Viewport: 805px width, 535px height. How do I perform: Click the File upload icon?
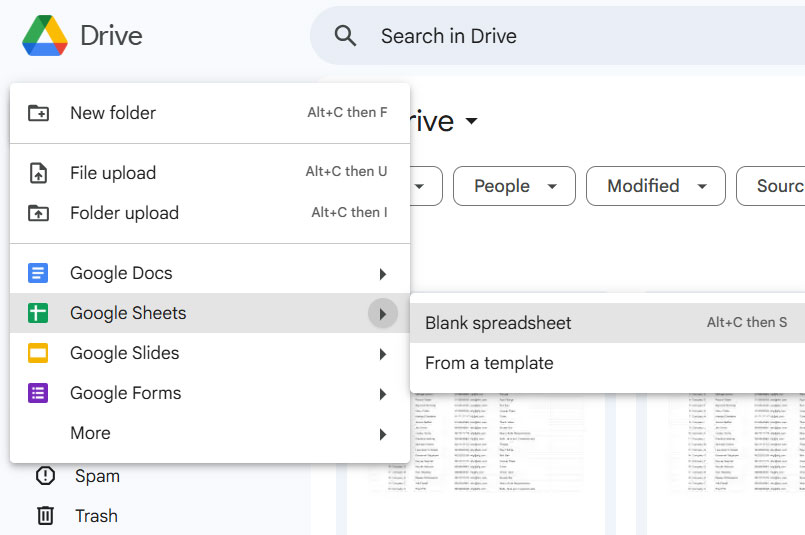38,173
